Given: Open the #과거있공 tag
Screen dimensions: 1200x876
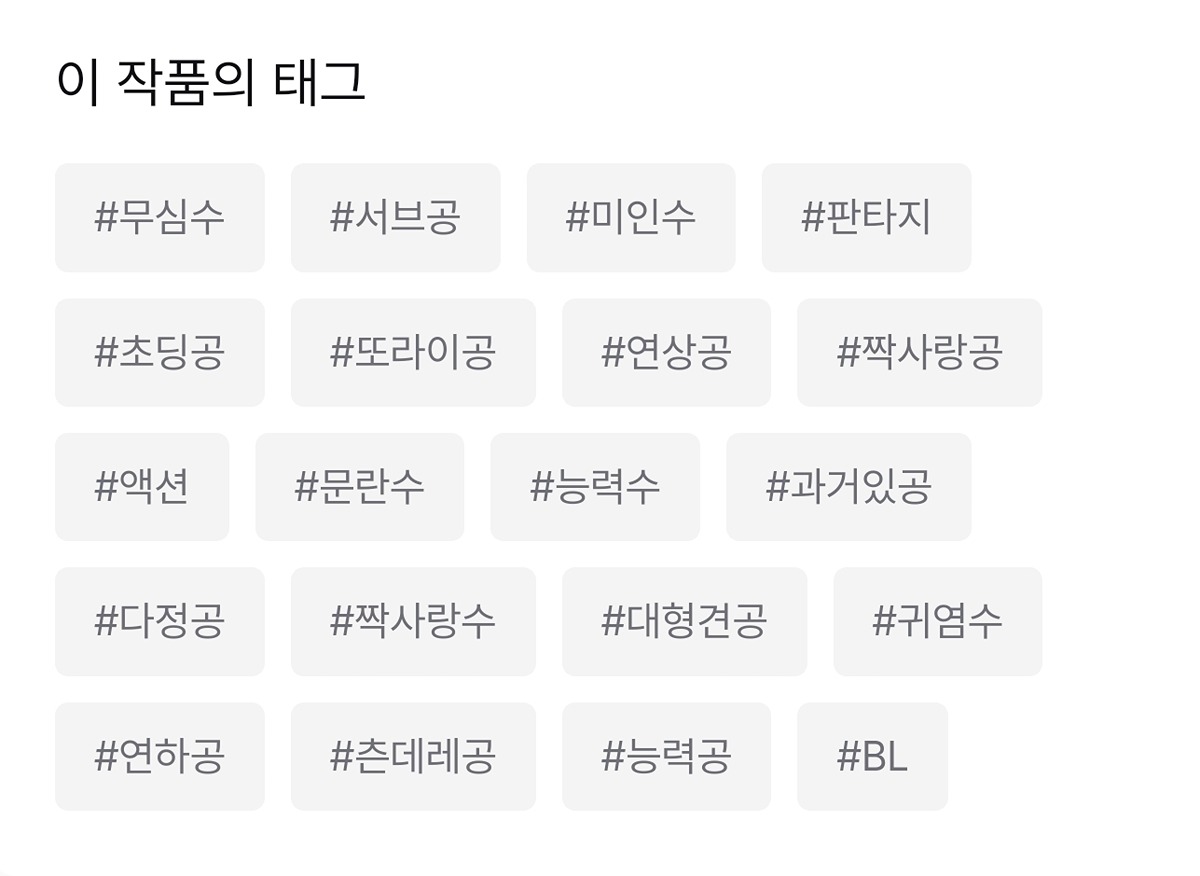Looking at the screenshot, I should click(848, 487).
